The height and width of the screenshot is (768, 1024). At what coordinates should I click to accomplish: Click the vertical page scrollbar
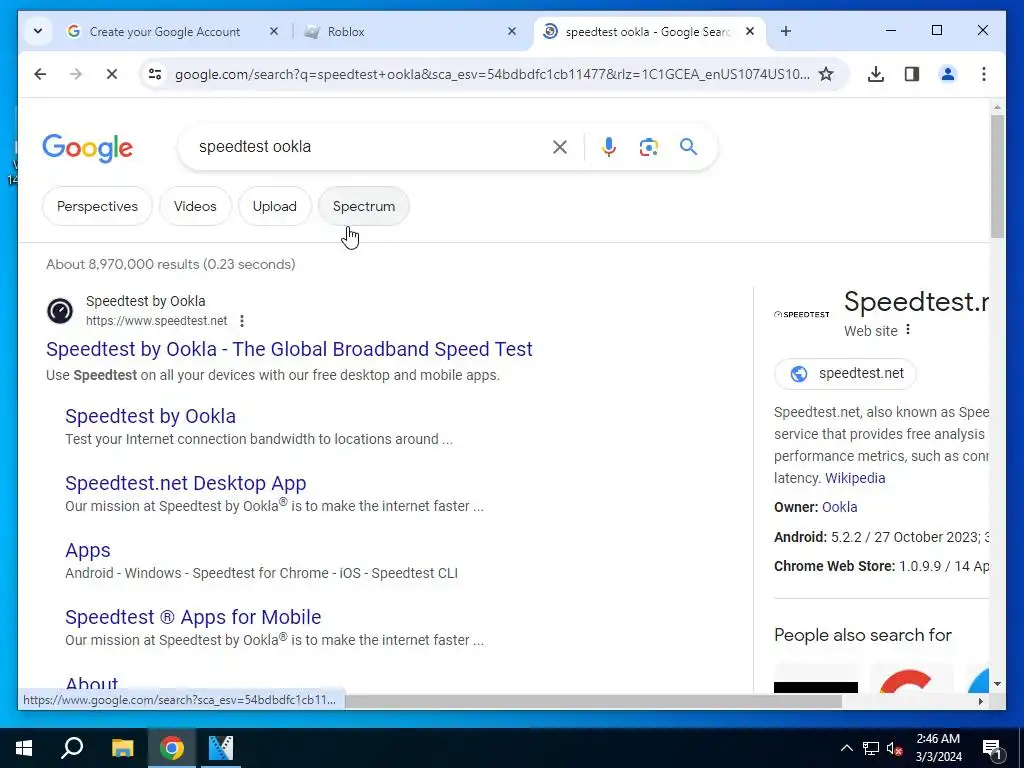[x=997, y=176]
